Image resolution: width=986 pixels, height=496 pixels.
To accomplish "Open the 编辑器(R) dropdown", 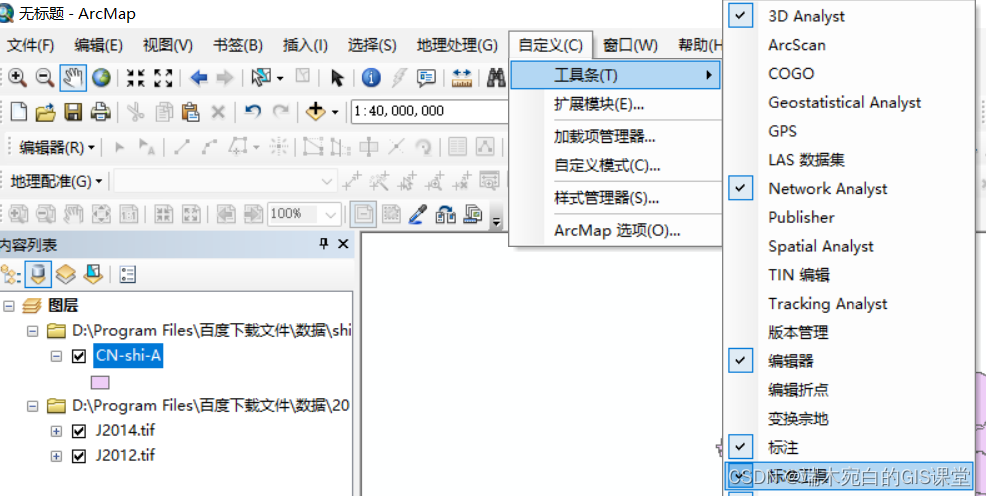I will (x=57, y=148).
